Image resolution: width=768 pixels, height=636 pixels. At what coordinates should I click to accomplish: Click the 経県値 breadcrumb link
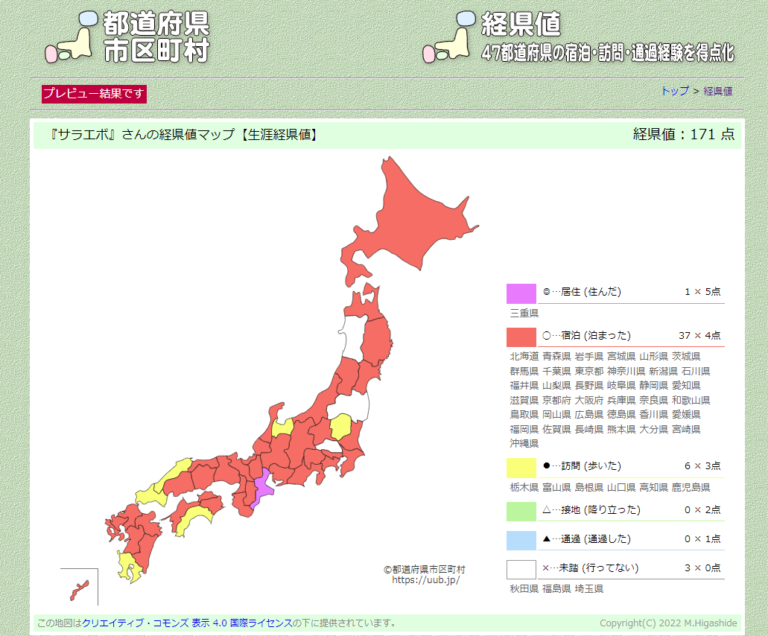(x=717, y=91)
